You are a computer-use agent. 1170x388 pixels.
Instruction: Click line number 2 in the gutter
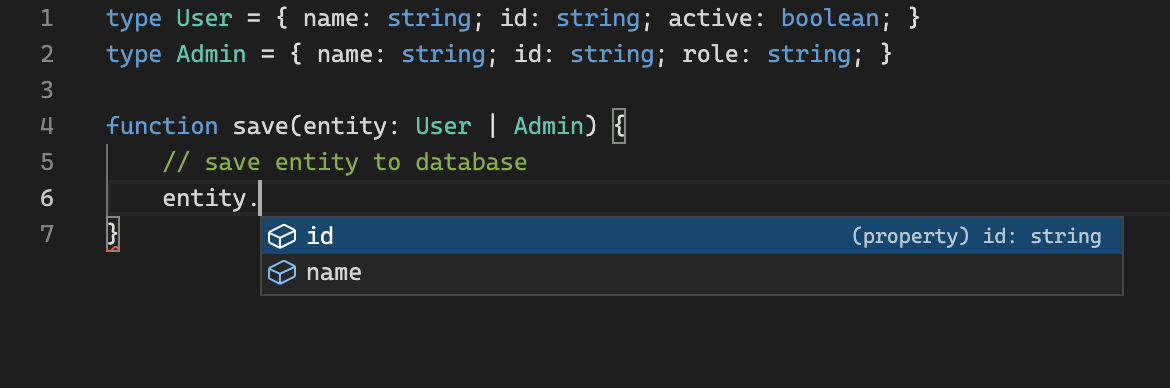pyautogui.click(x=47, y=54)
